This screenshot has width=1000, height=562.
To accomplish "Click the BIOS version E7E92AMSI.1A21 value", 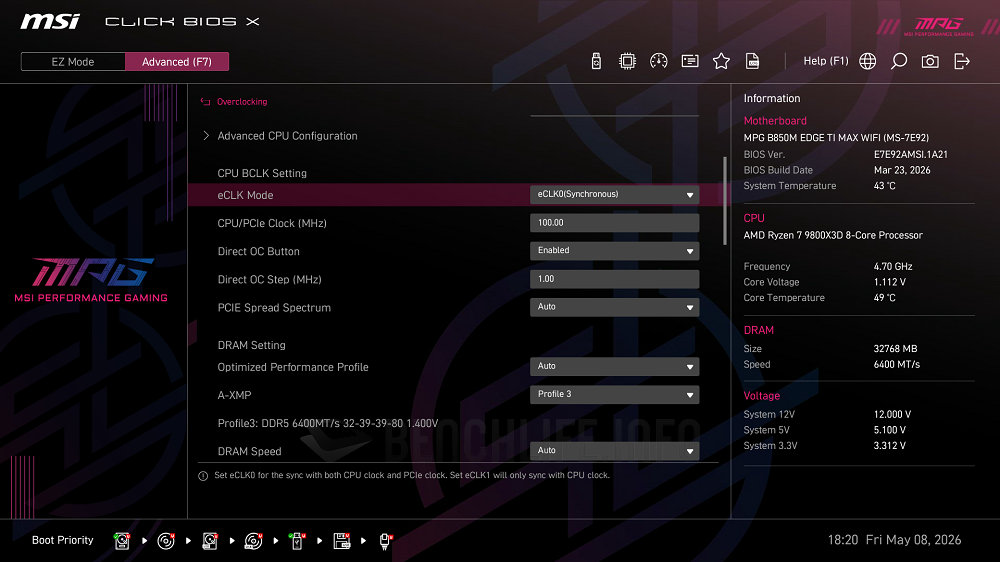I will (910, 154).
